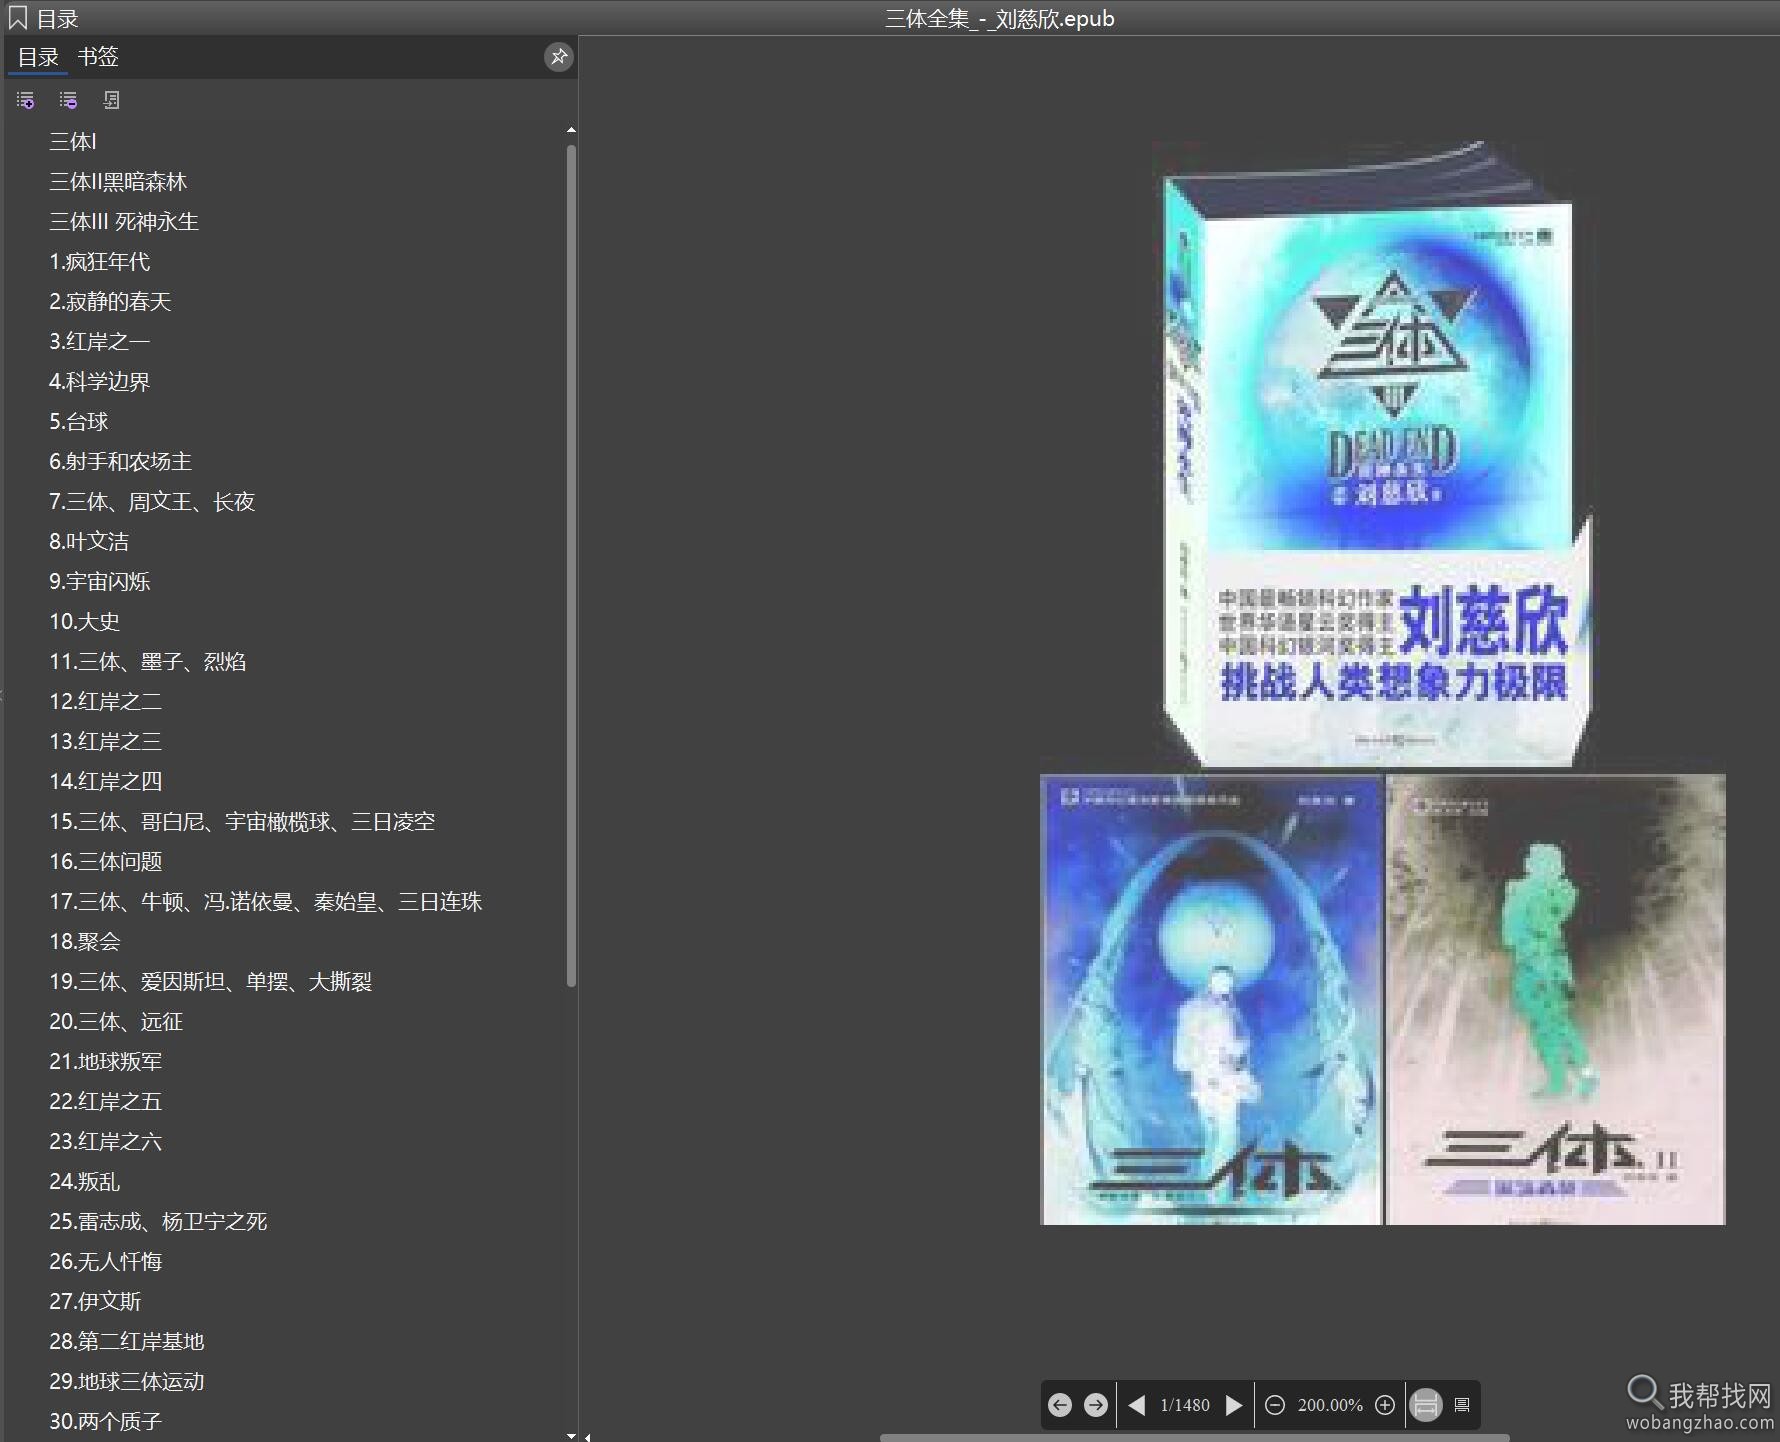Open chapter 9.宇宙闪烁

point(100,582)
